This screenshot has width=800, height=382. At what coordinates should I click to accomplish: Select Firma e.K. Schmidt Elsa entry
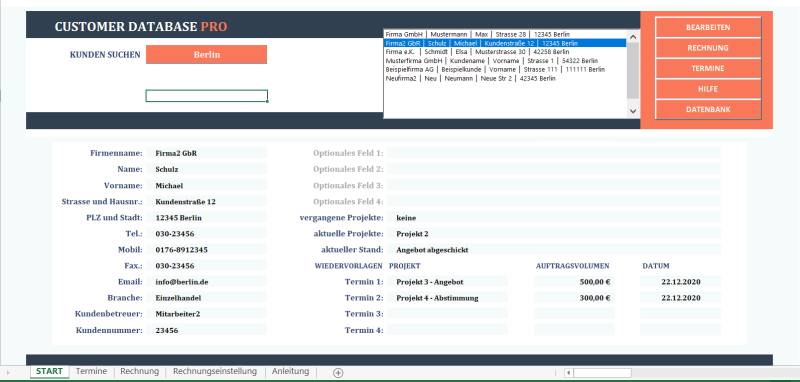505,52
